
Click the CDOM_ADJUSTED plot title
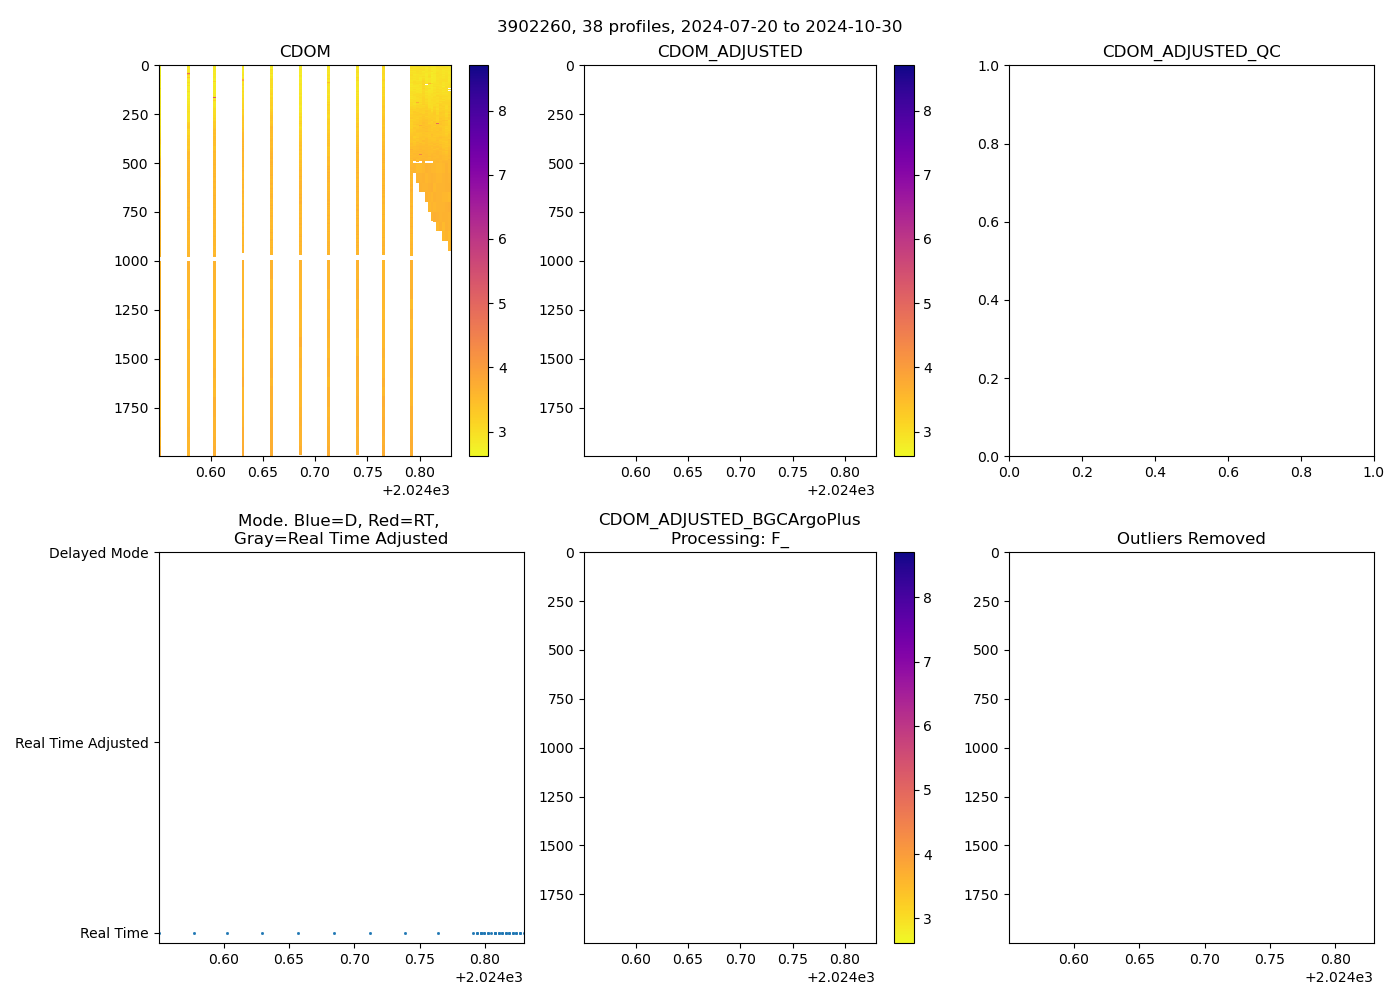[x=729, y=51]
